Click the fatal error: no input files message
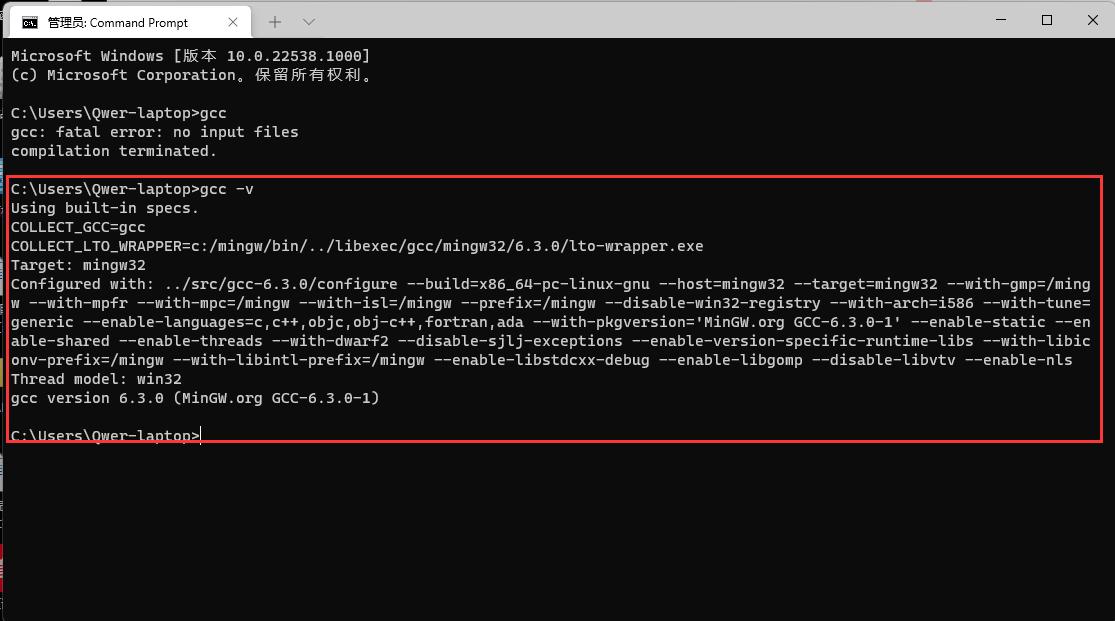The width and height of the screenshot is (1115, 621). (153, 131)
